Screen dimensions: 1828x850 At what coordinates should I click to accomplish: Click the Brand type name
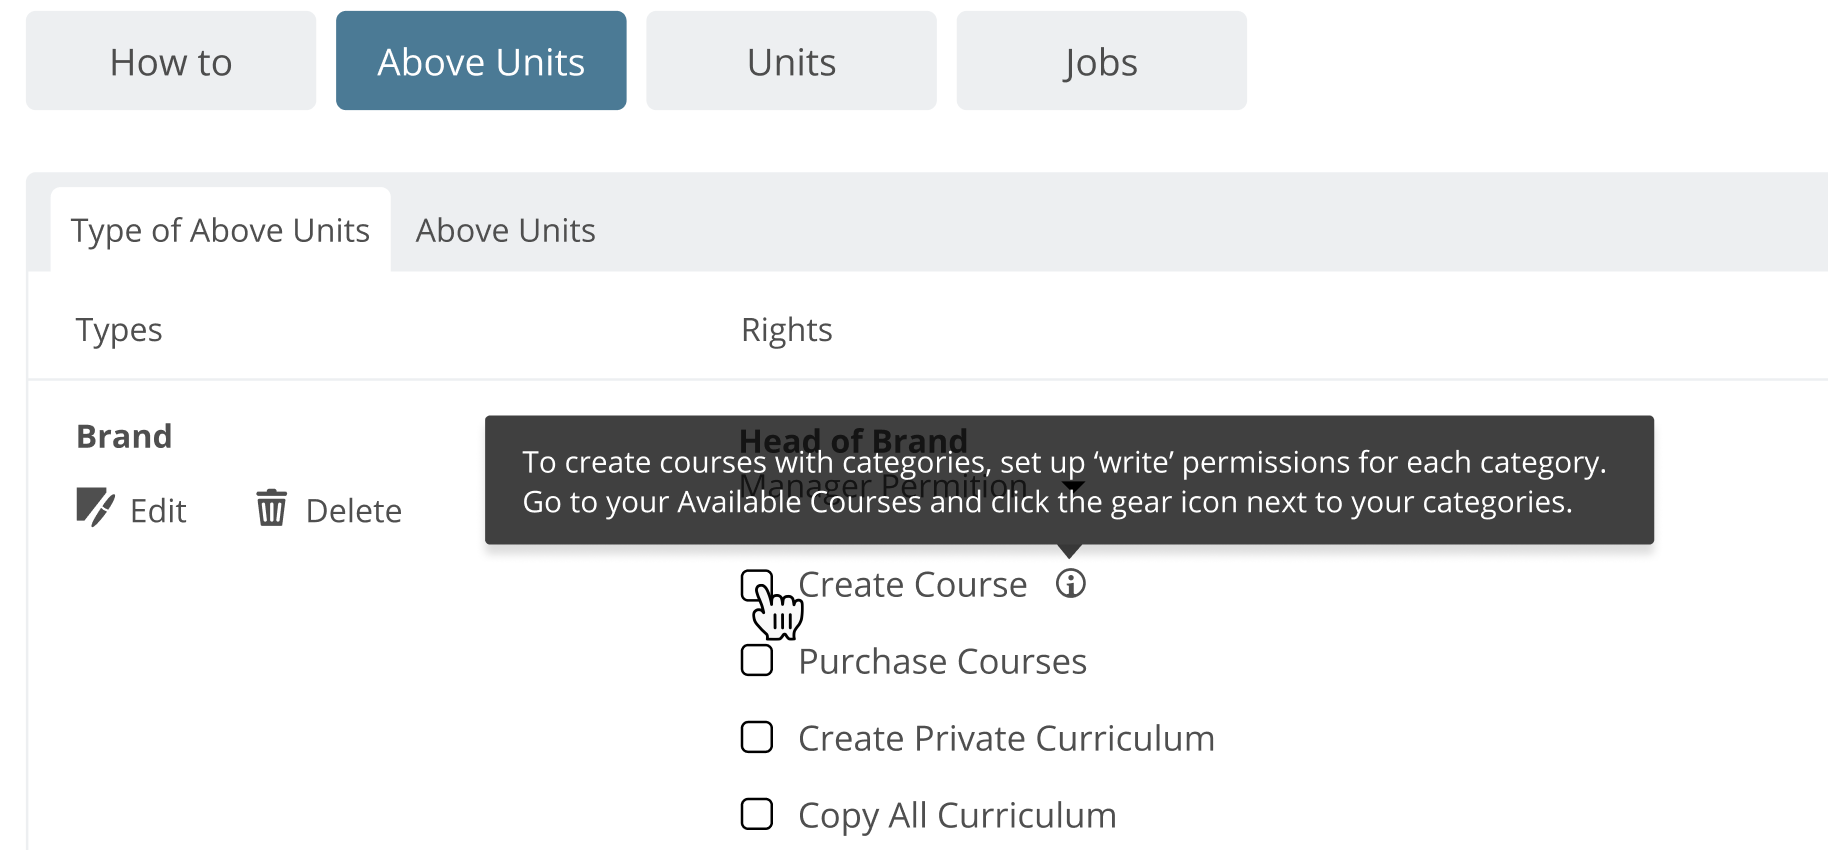pos(124,436)
